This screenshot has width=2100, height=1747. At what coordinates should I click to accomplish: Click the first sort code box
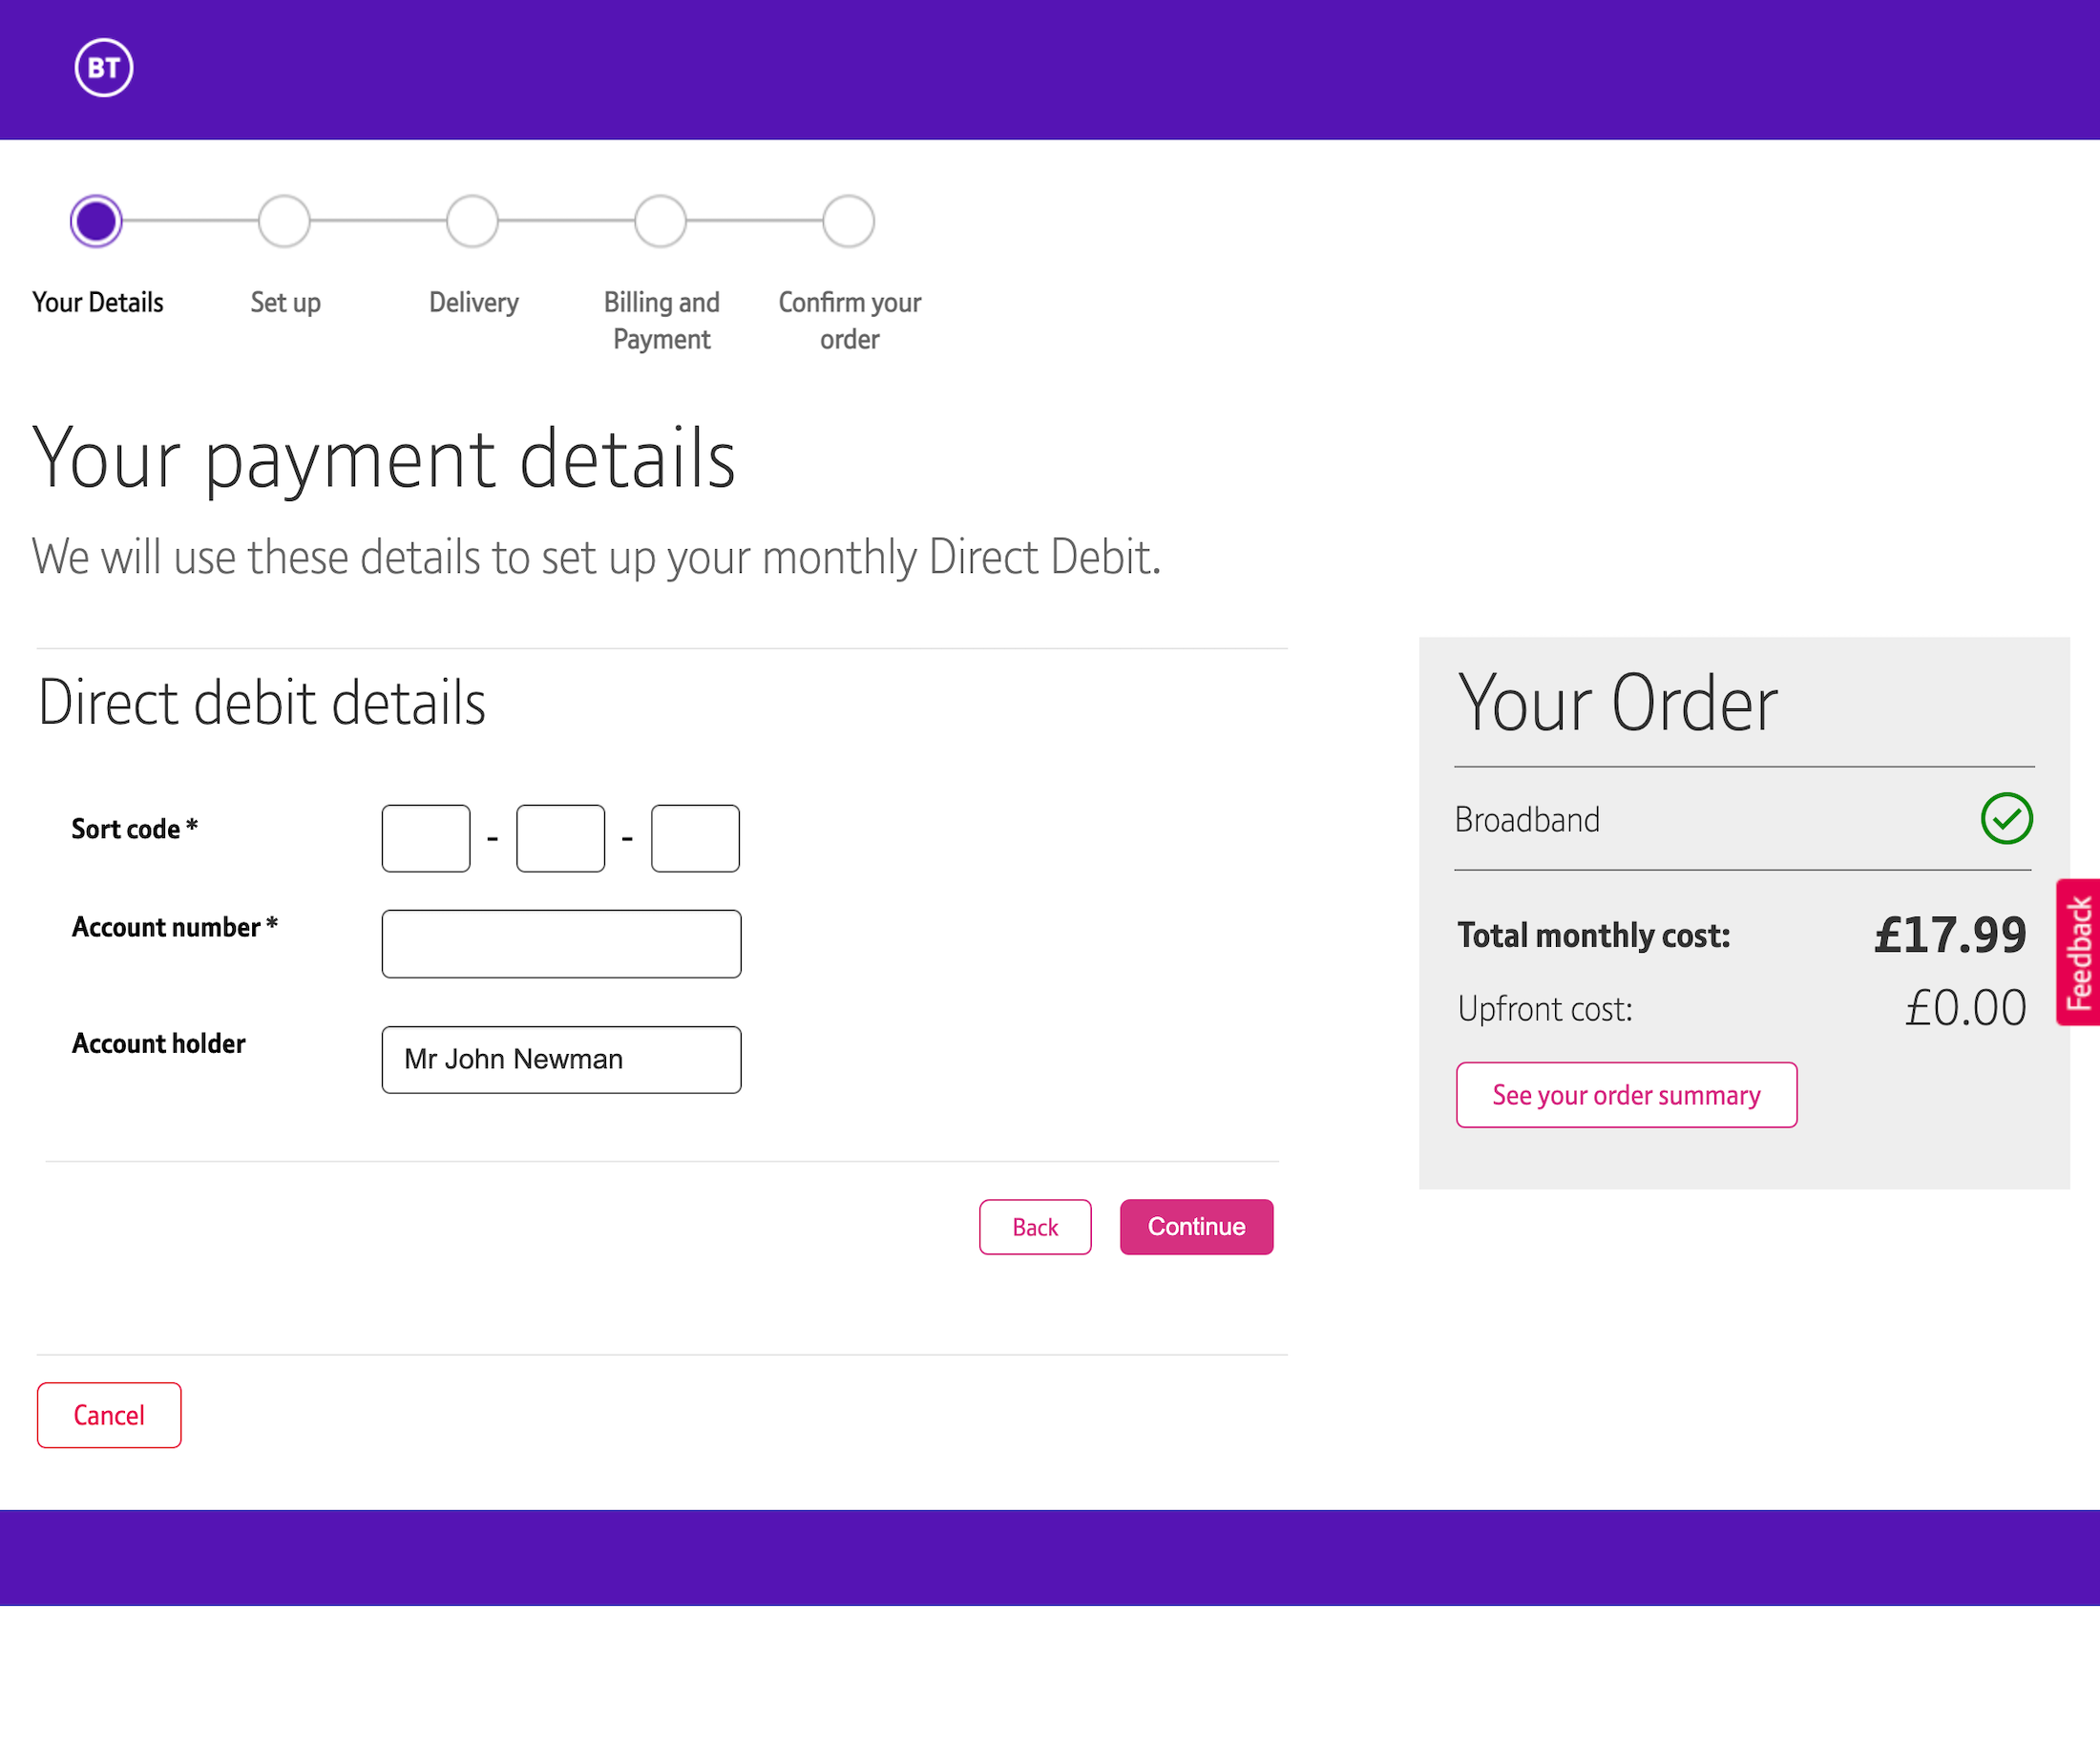coord(426,839)
